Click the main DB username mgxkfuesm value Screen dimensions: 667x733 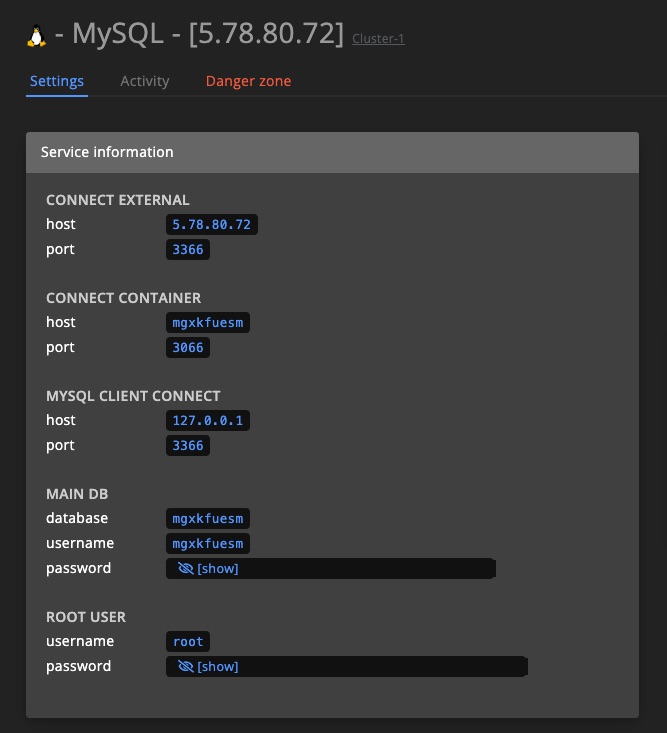coord(208,544)
